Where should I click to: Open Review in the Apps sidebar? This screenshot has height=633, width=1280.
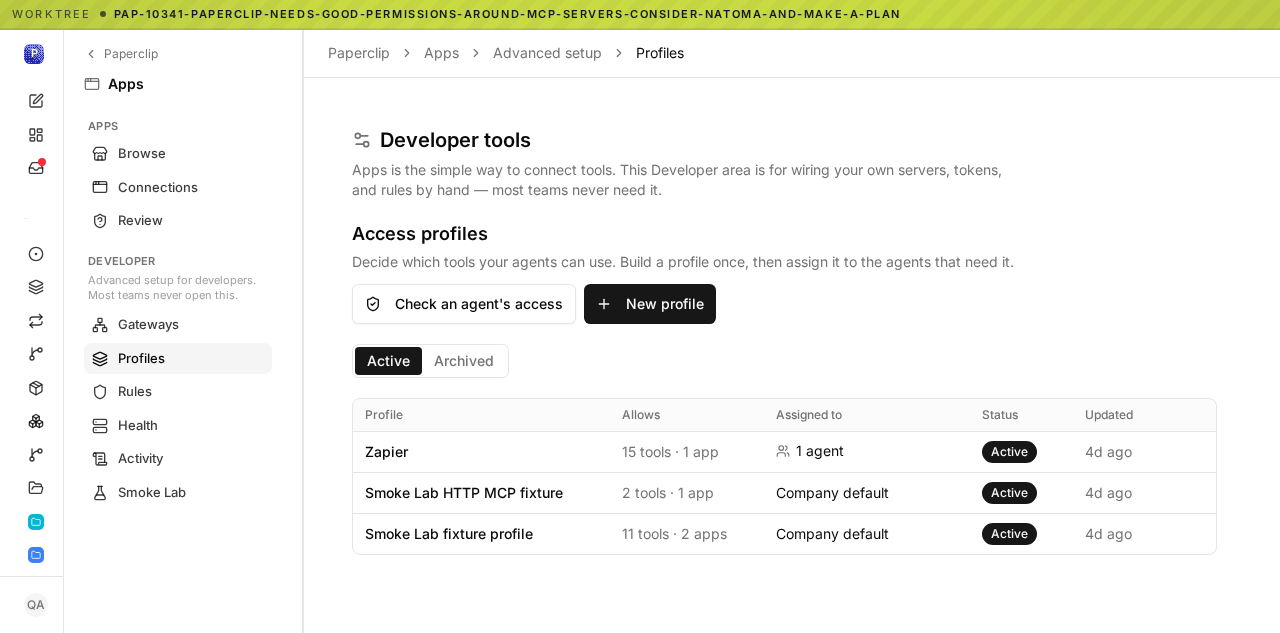tap(178, 221)
